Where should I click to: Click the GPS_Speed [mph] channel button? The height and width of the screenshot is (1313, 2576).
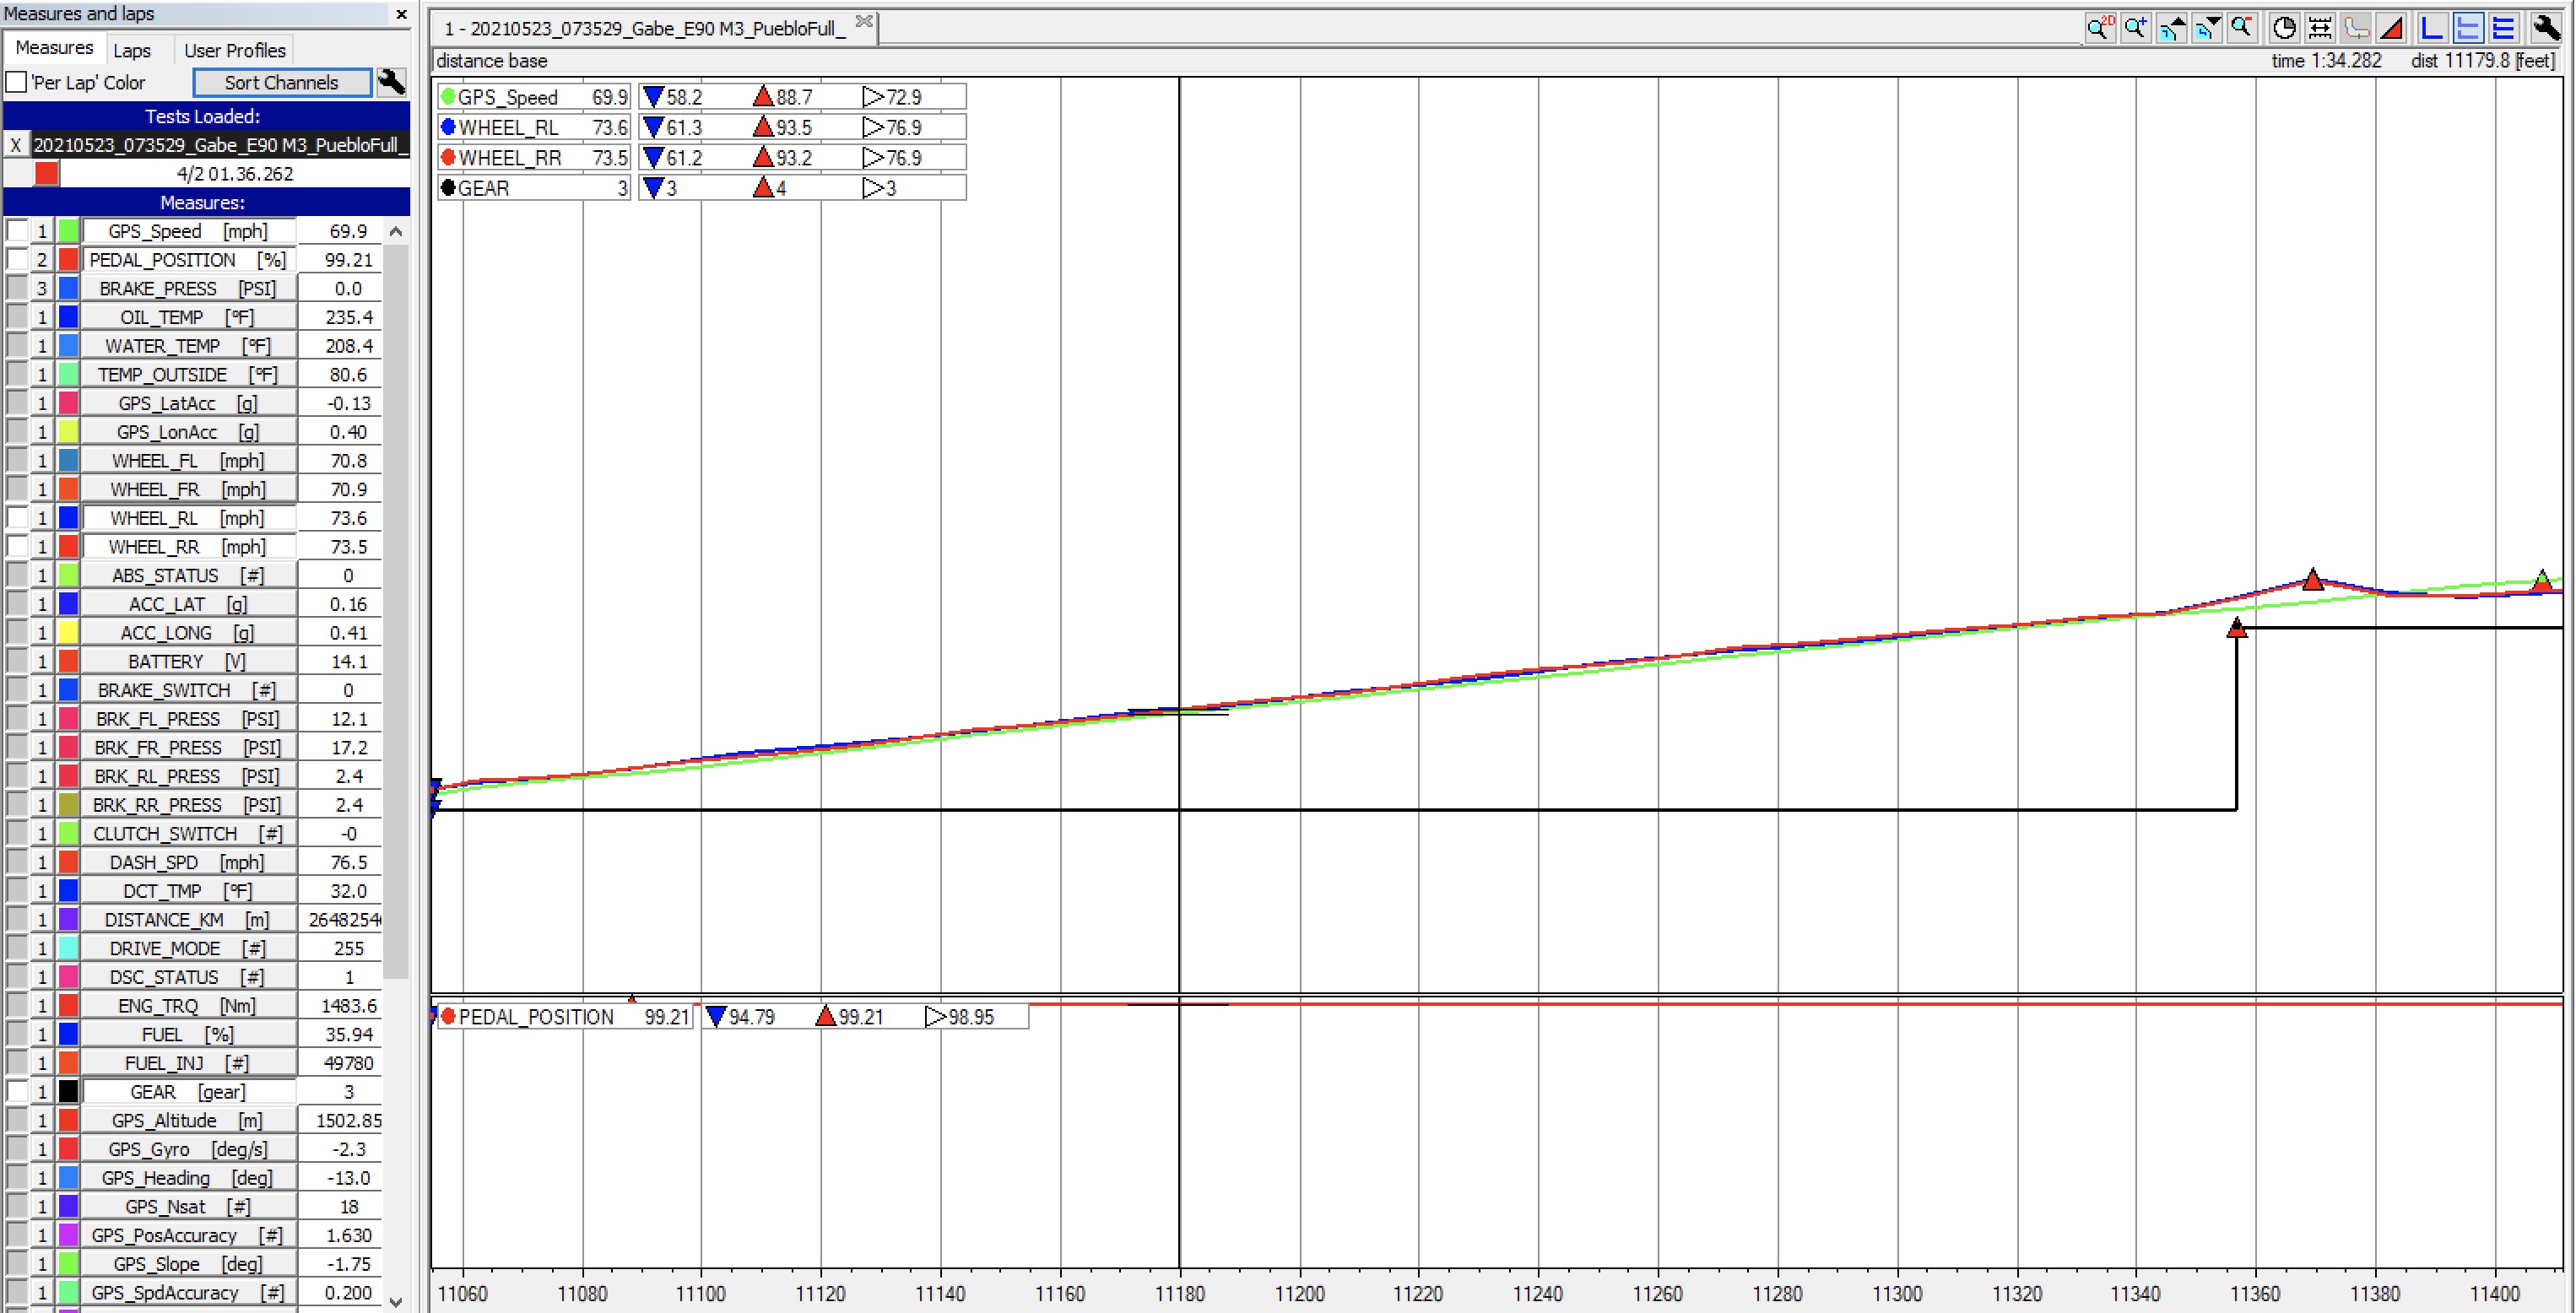click(189, 231)
